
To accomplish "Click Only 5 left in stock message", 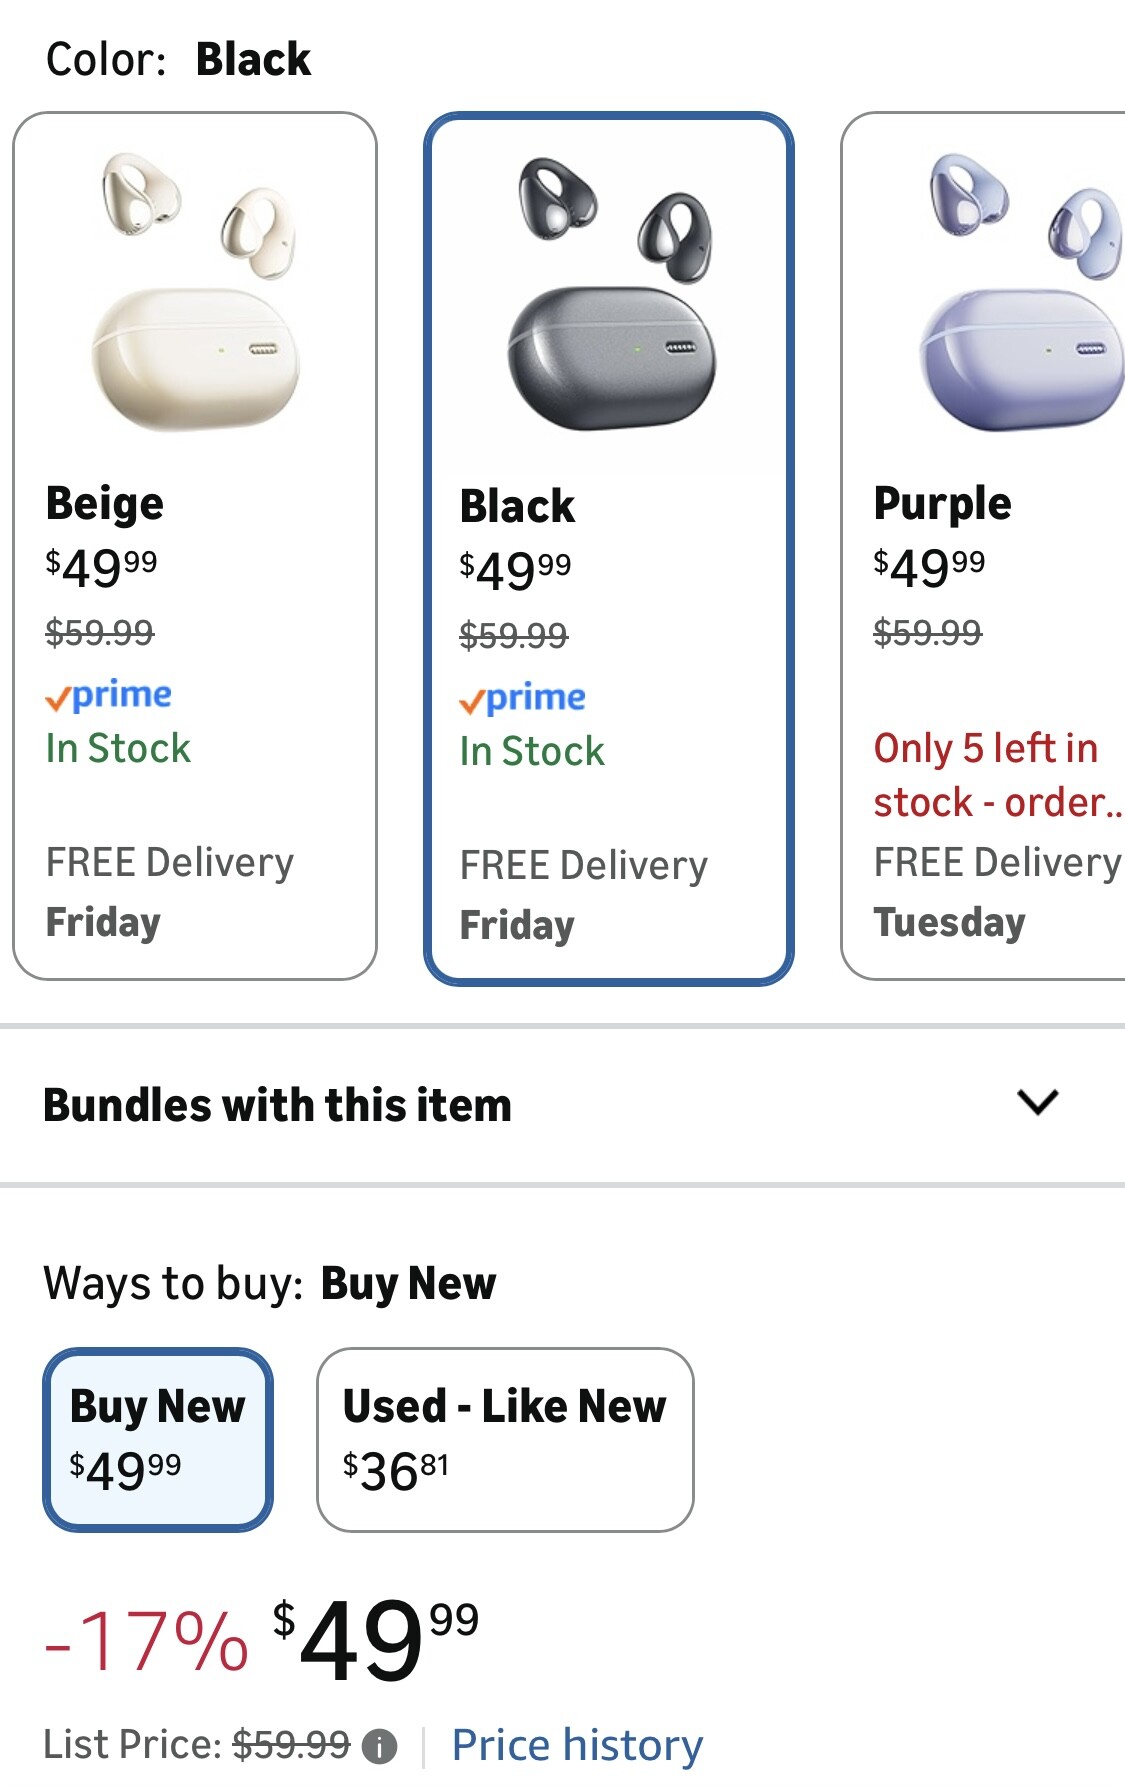I will tap(995, 775).
